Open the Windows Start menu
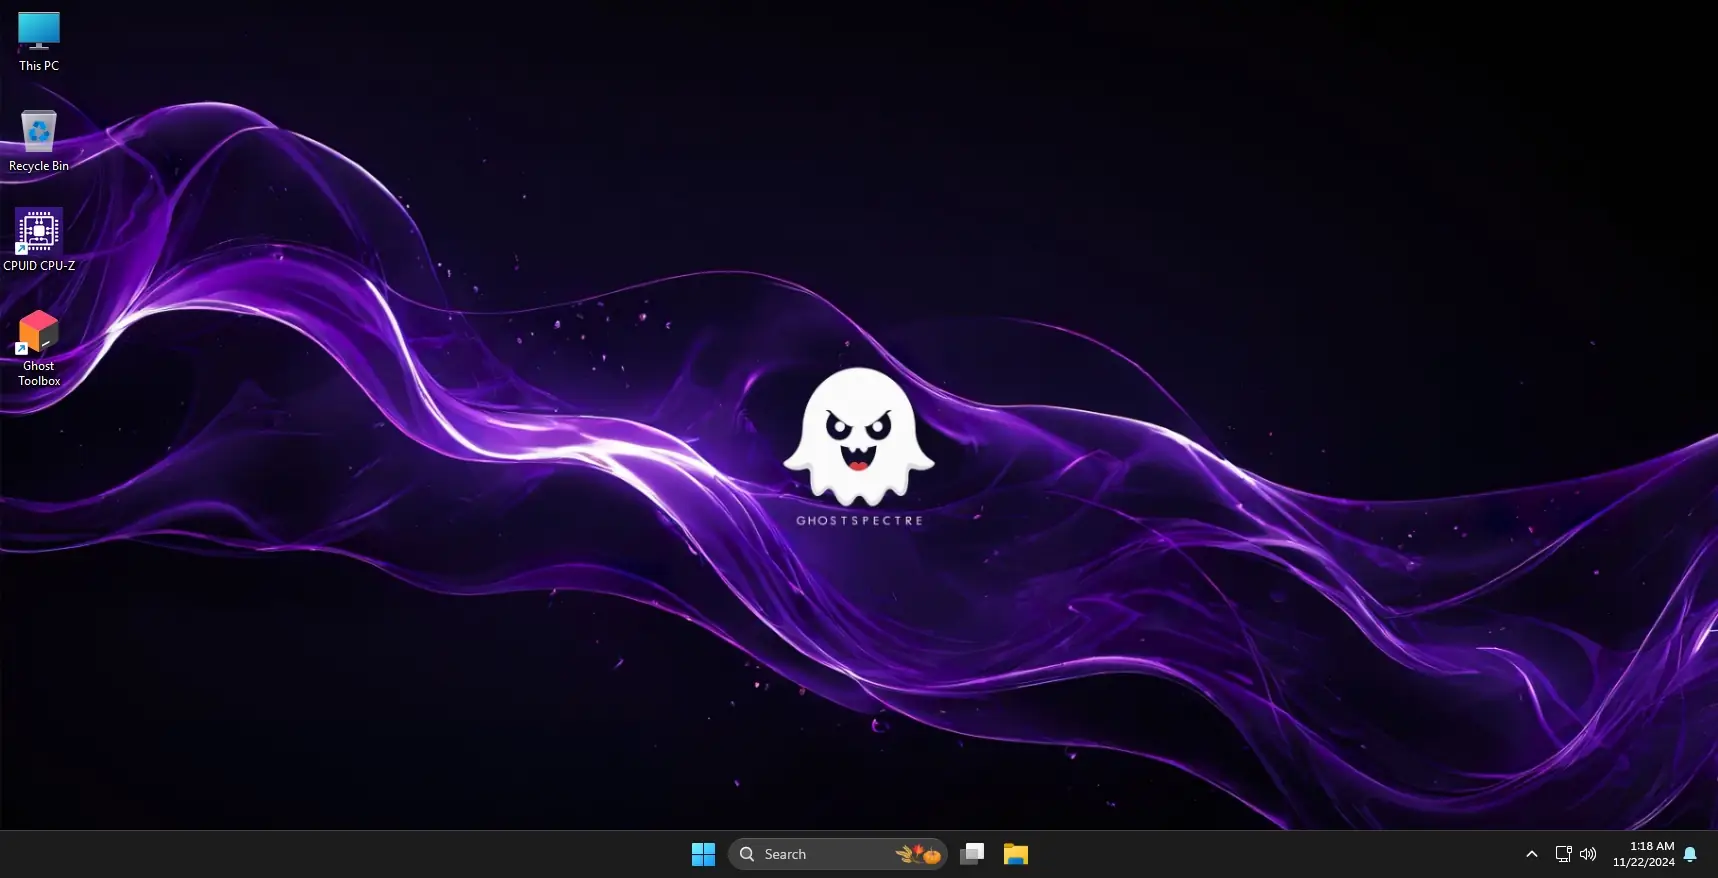 pos(703,854)
